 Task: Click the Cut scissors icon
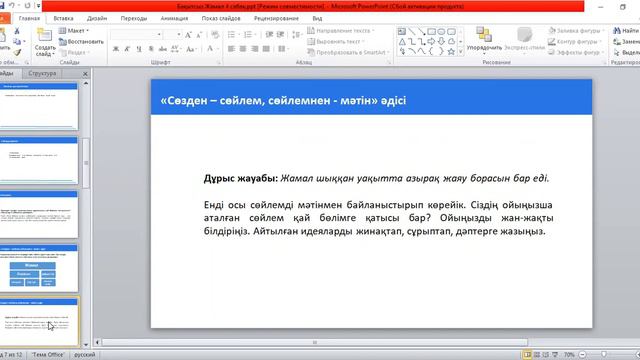click(17, 31)
